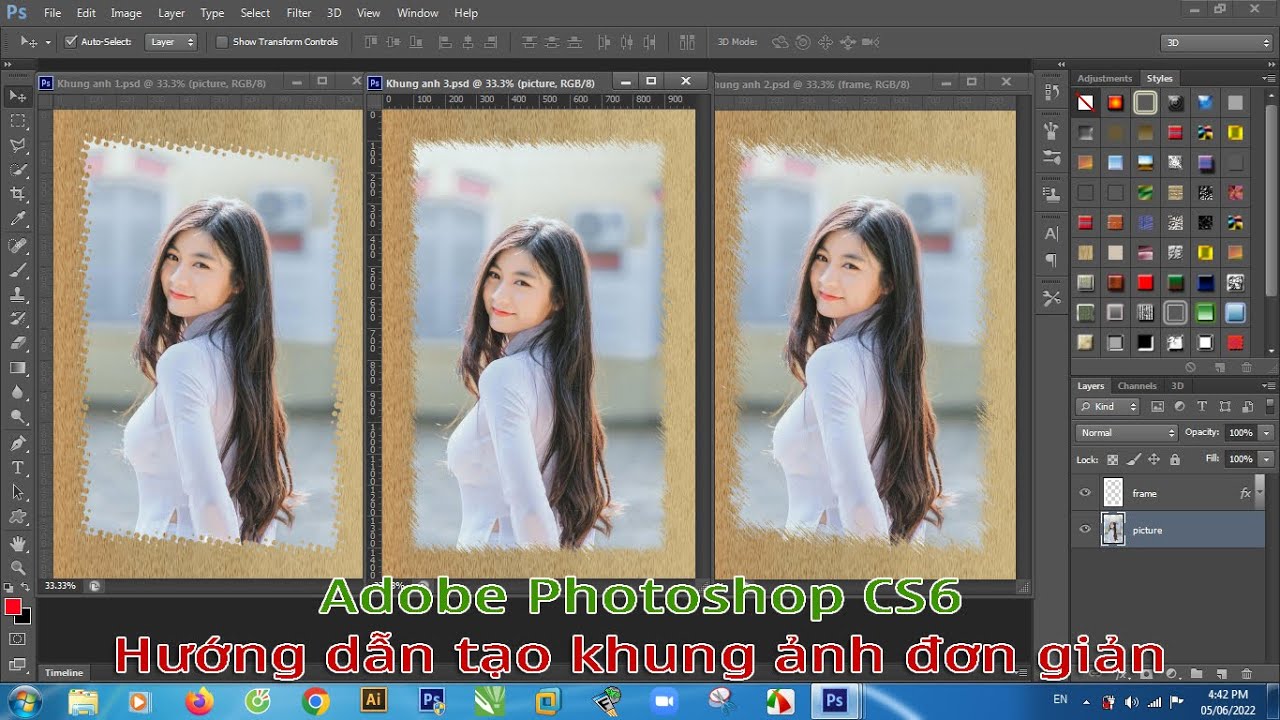Open the Styles panel flyout menu
This screenshot has width=1280, height=720.
click(x=1270, y=78)
